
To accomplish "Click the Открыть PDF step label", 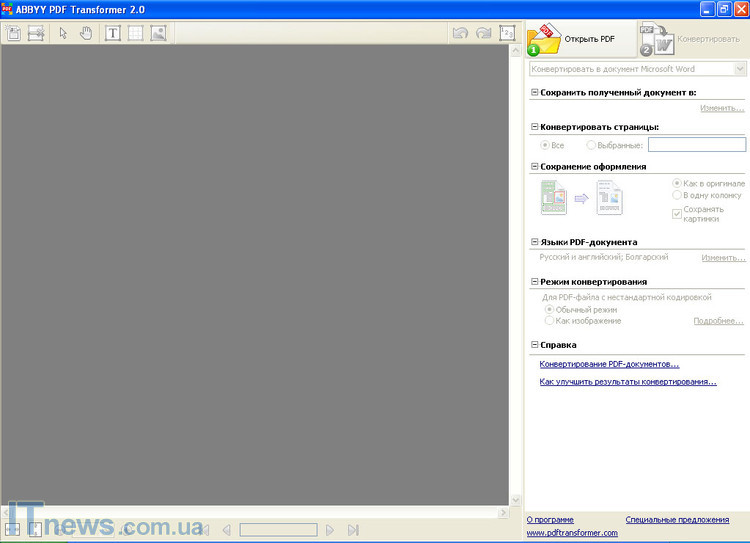I will point(589,39).
